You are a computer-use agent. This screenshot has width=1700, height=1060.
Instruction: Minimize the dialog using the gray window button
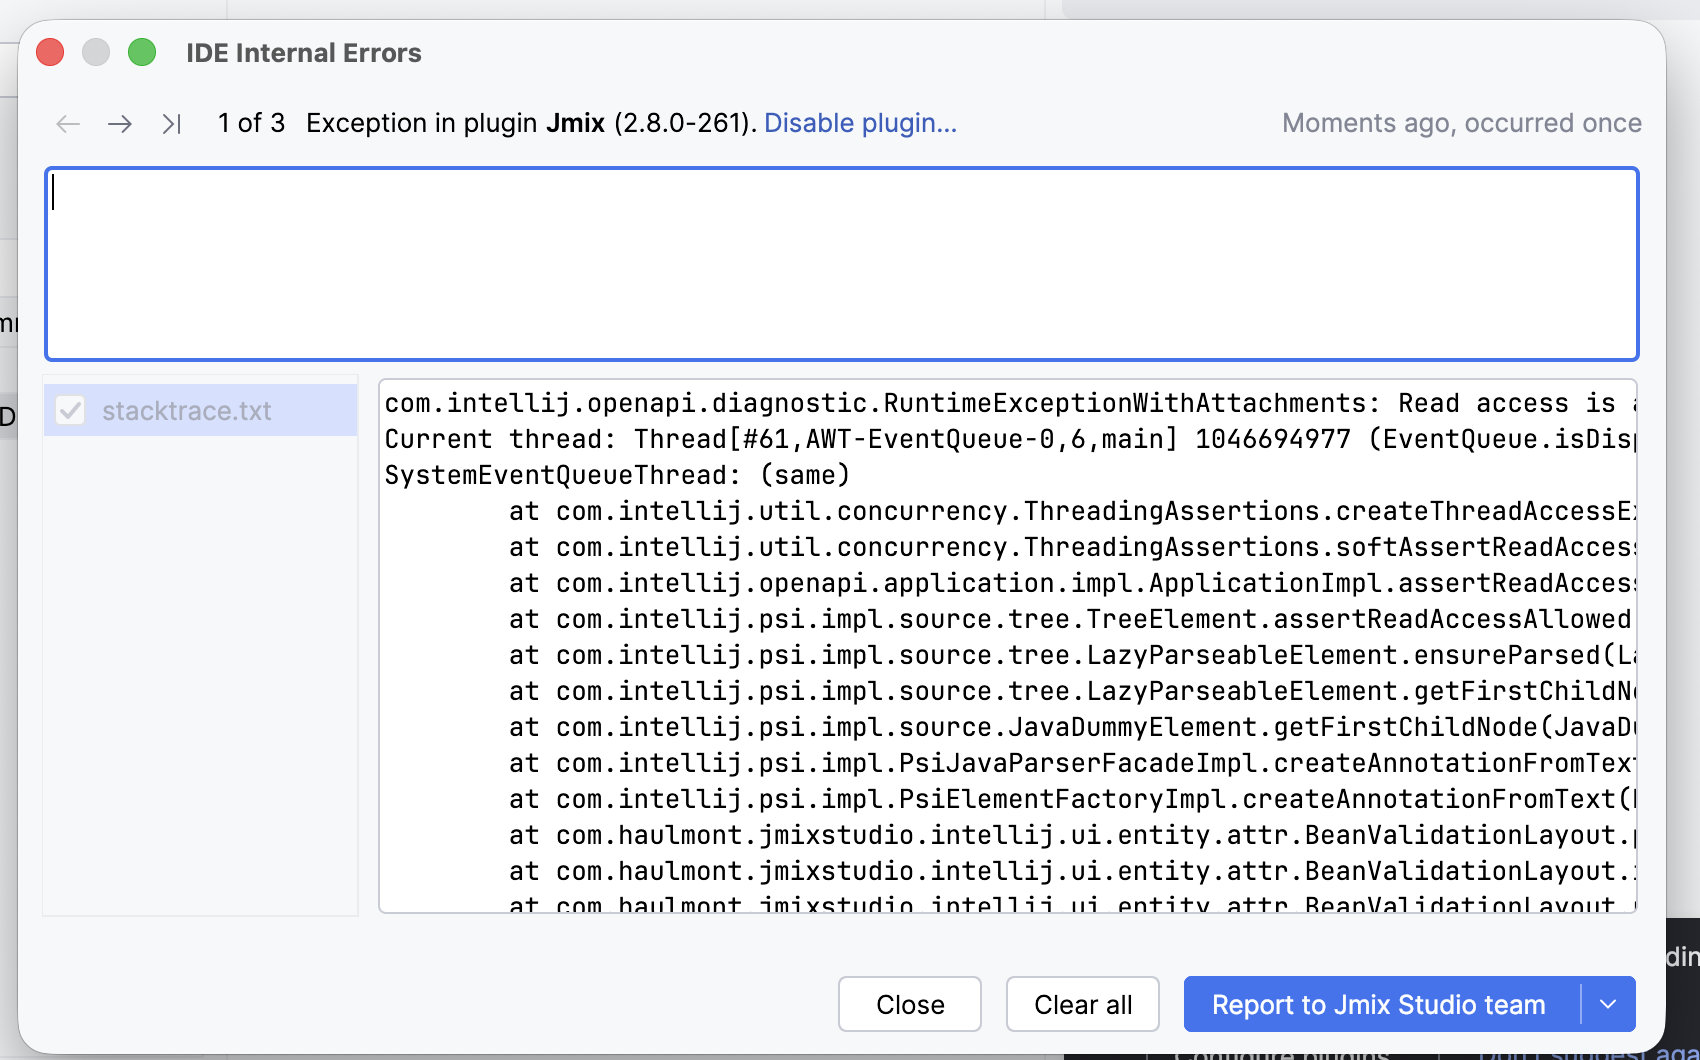(x=96, y=52)
